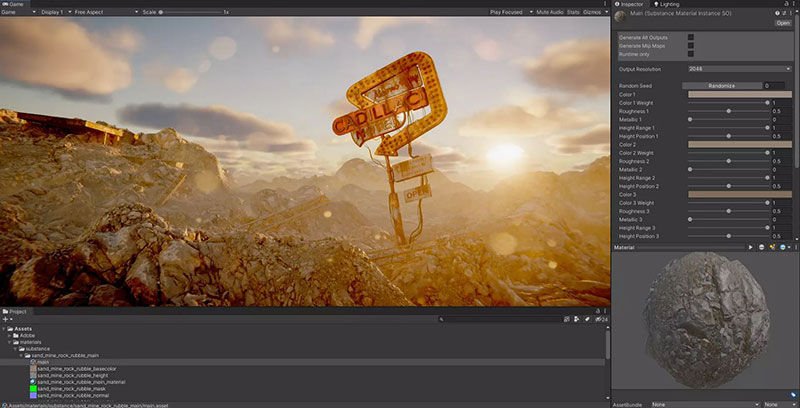The image size is (800, 408).
Task: Click the rock material preview sphere
Action: point(706,319)
